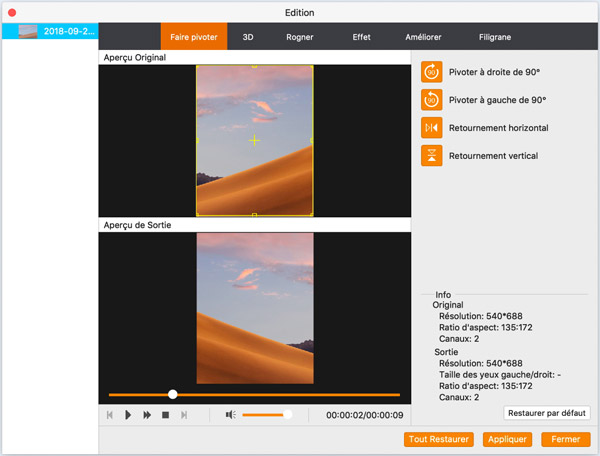The image size is (600, 456).
Task: Click the vertical flip icon
Action: (x=432, y=156)
